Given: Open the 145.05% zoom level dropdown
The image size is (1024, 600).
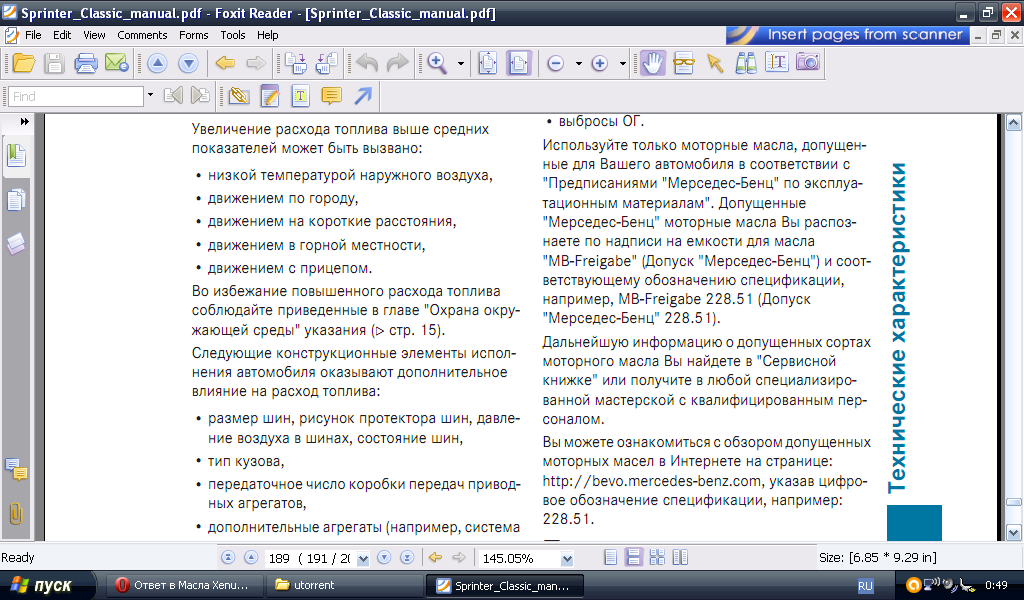Looking at the screenshot, I should [566, 559].
